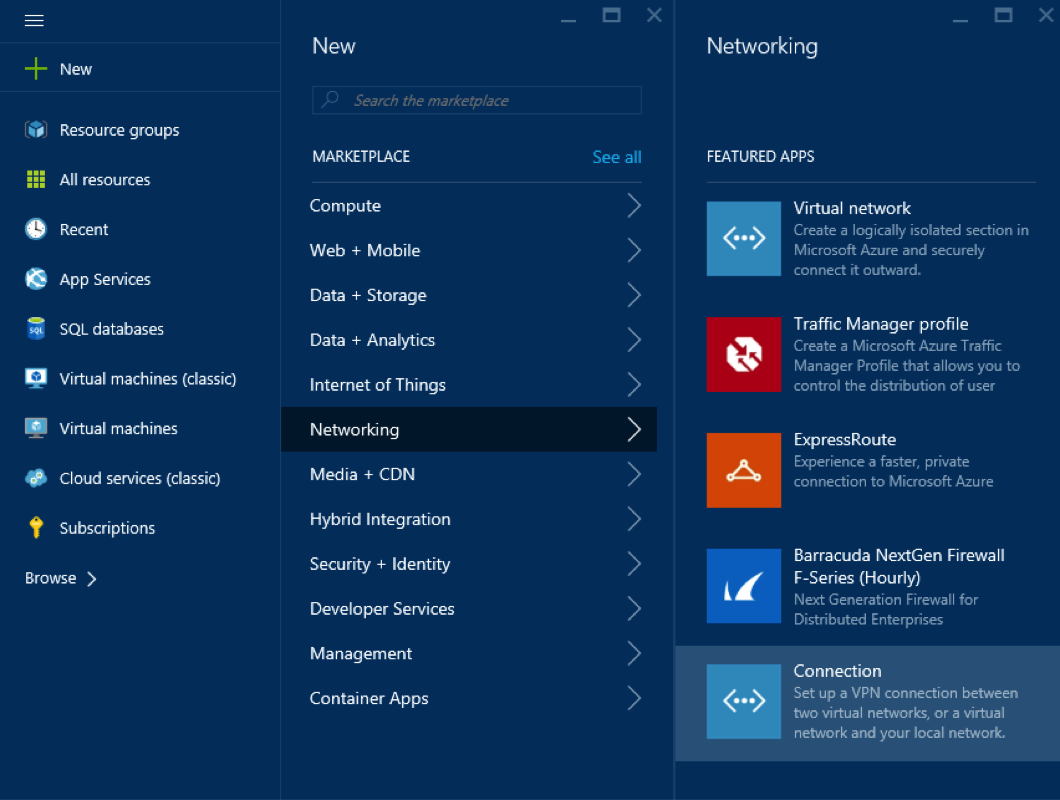Click Data + Storage category label

[x=368, y=296]
